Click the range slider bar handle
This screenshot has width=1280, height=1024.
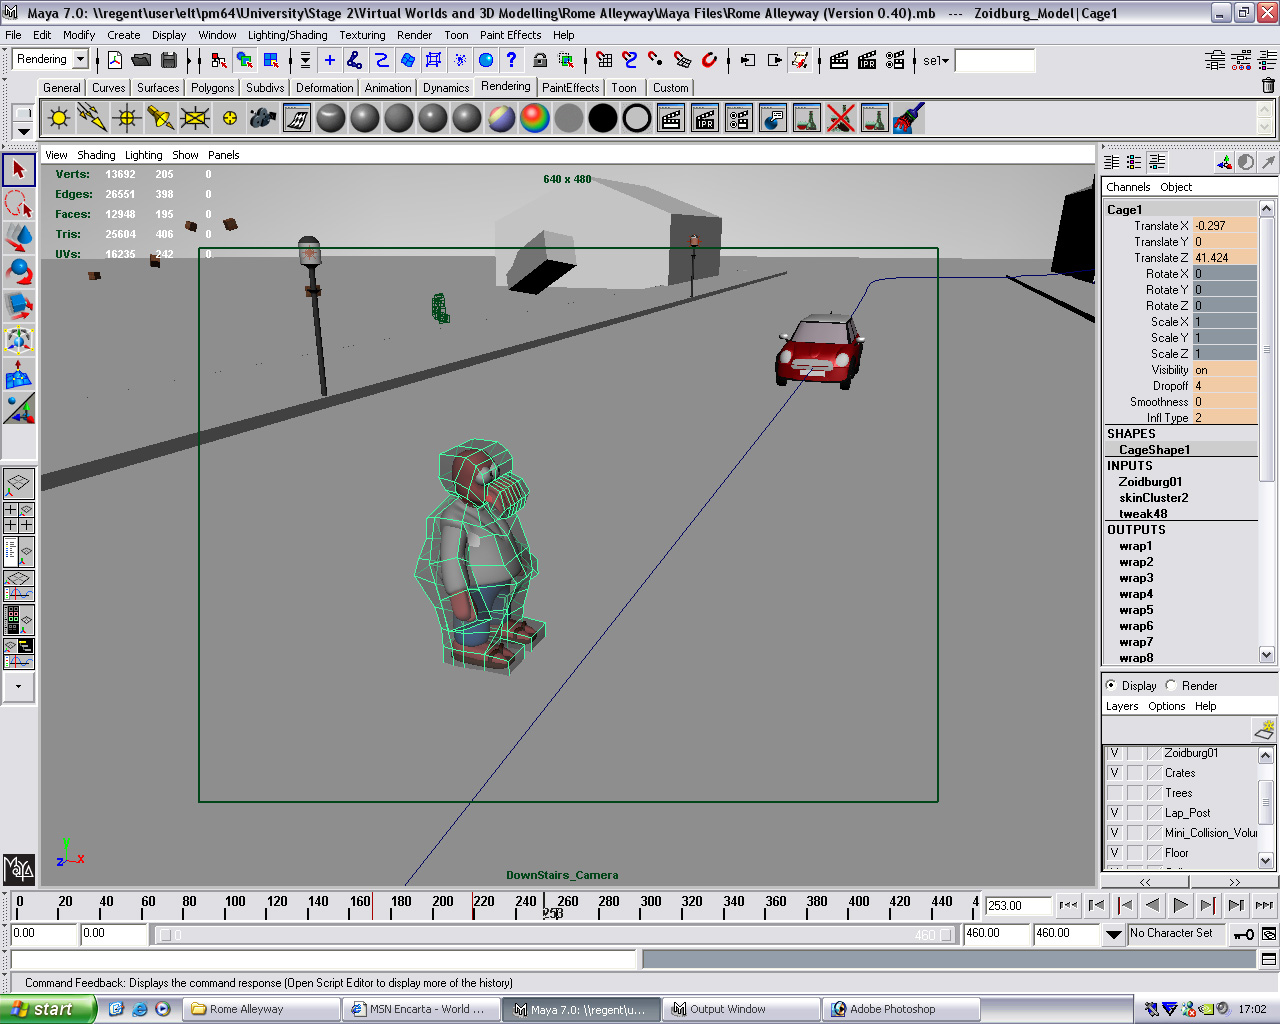click(555, 935)
